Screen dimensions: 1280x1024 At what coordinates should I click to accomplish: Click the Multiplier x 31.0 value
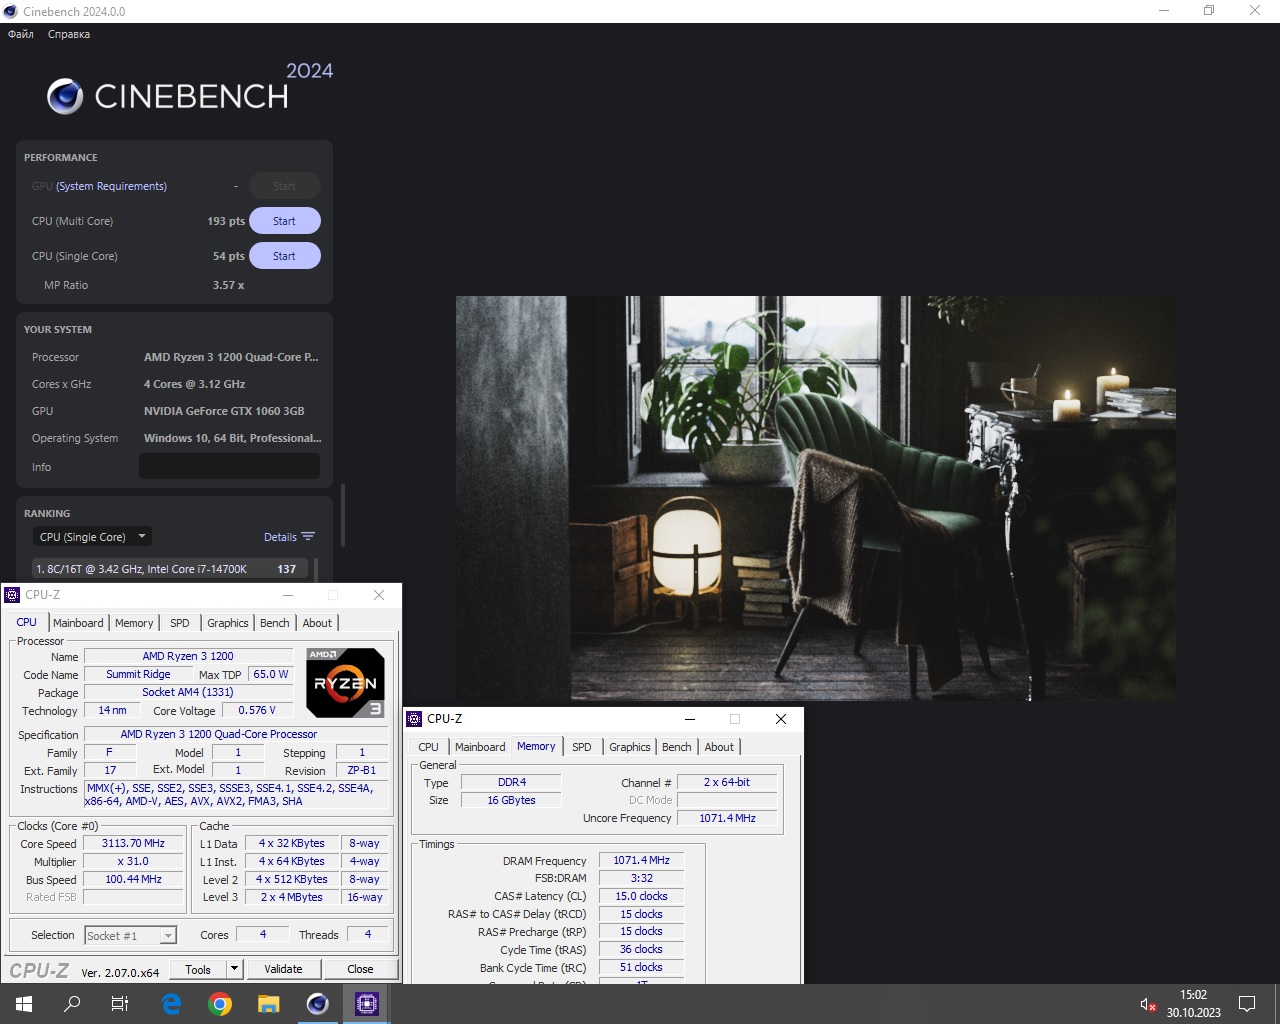pyautogui.click(x=133, y=861)
